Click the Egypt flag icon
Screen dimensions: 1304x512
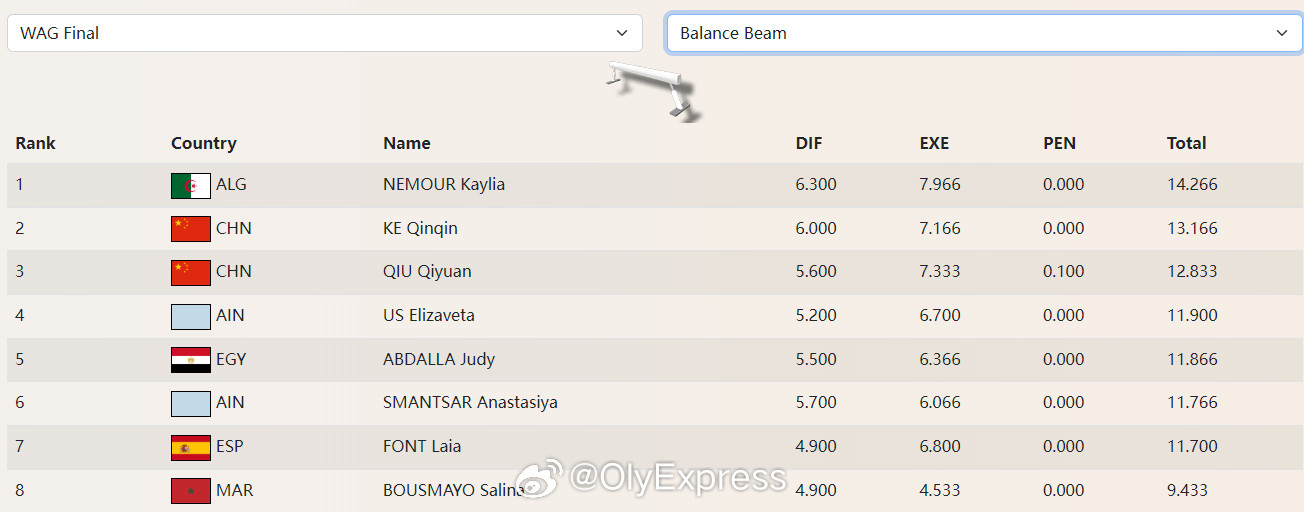click(190, 360)
